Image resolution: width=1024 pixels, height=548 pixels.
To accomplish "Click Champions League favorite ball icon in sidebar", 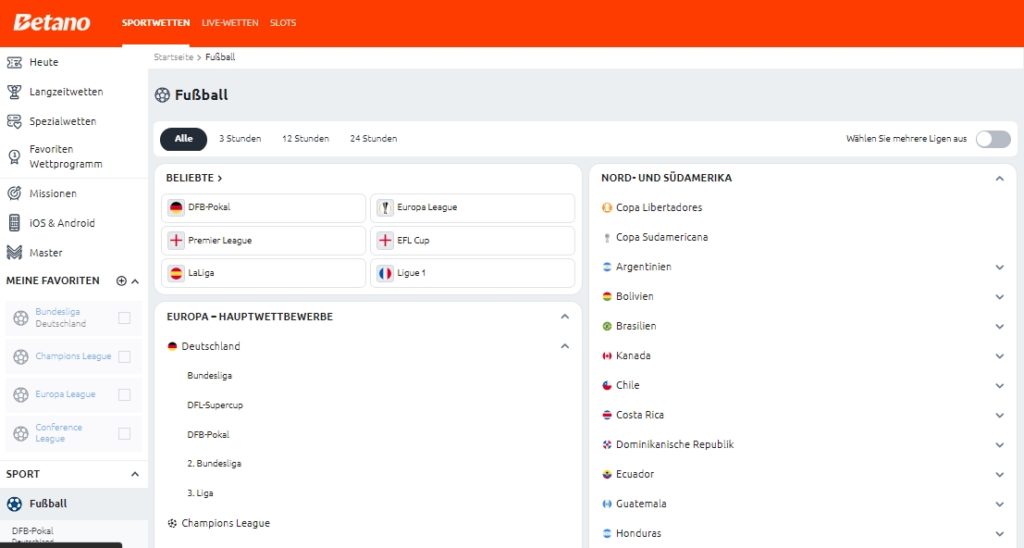I will [21, 357].
